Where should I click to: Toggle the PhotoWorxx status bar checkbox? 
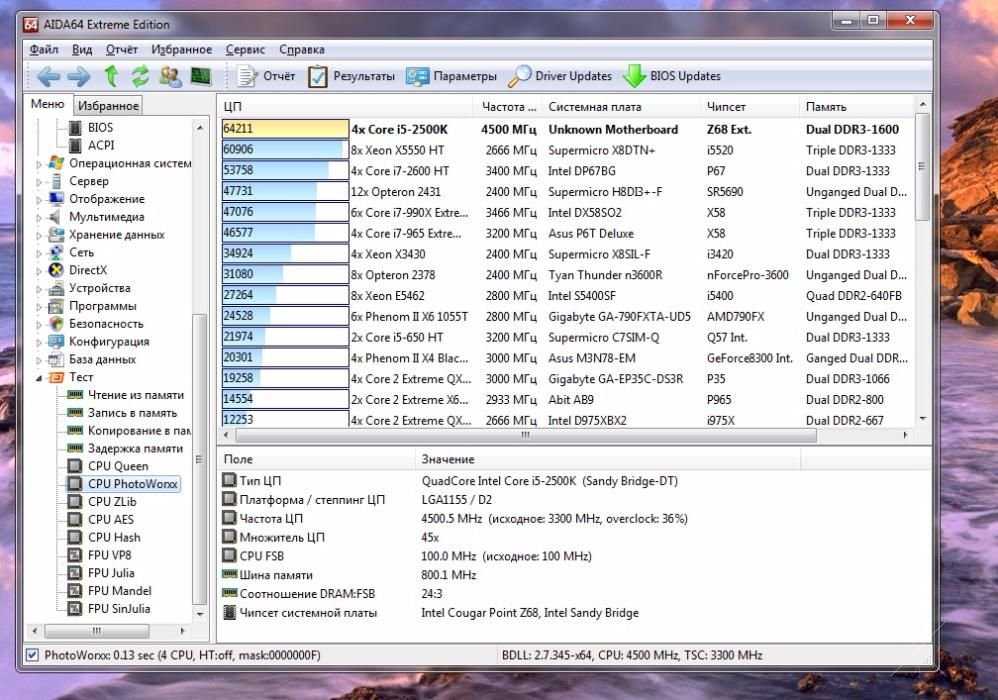click(32, 655)
